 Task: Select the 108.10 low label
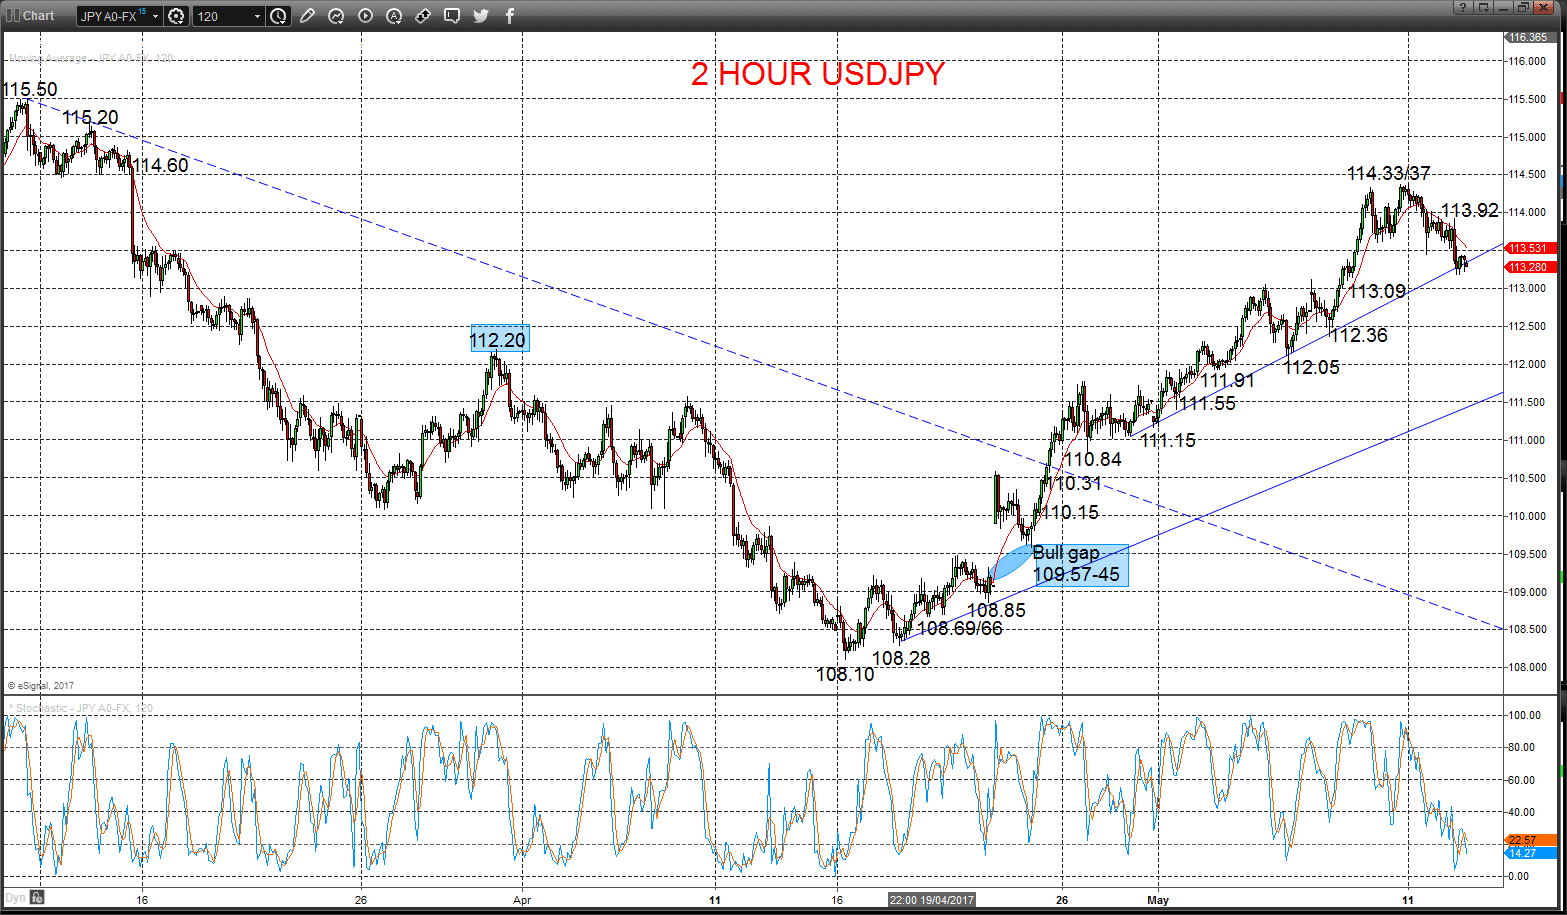coord(845,675)
